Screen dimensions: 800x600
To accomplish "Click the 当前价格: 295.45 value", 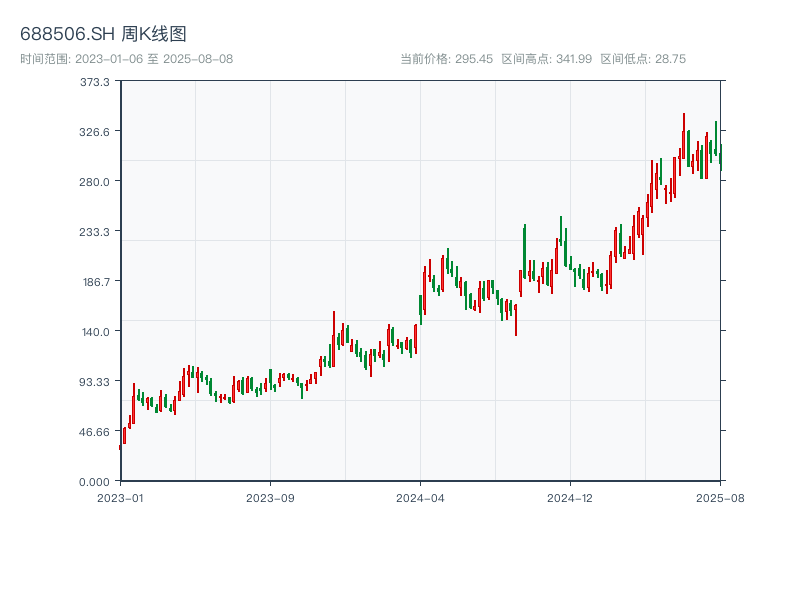I will pyautogui.click(x=446, y=59).
